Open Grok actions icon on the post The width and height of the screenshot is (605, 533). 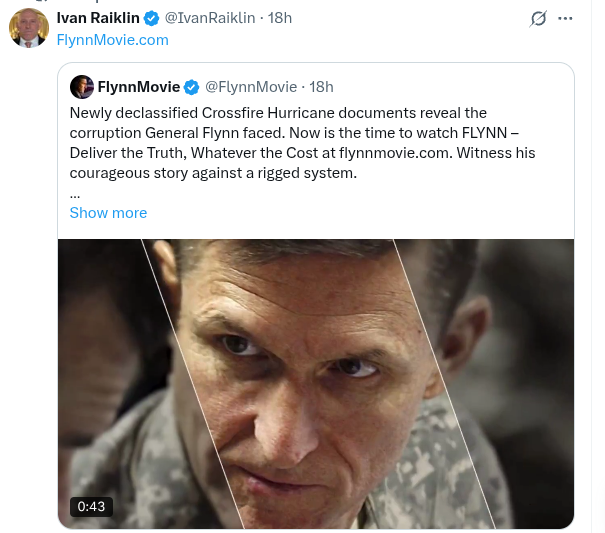538,18
